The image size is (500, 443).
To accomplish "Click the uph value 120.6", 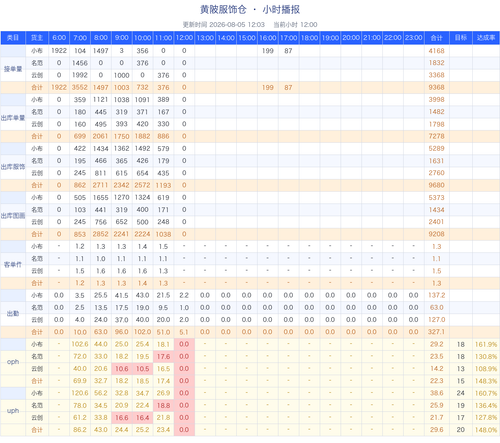I will click(80, 393).
